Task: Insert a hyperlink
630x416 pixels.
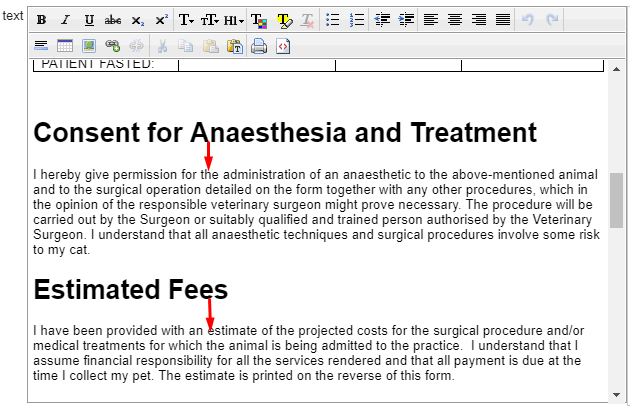Action: point(113,46)
